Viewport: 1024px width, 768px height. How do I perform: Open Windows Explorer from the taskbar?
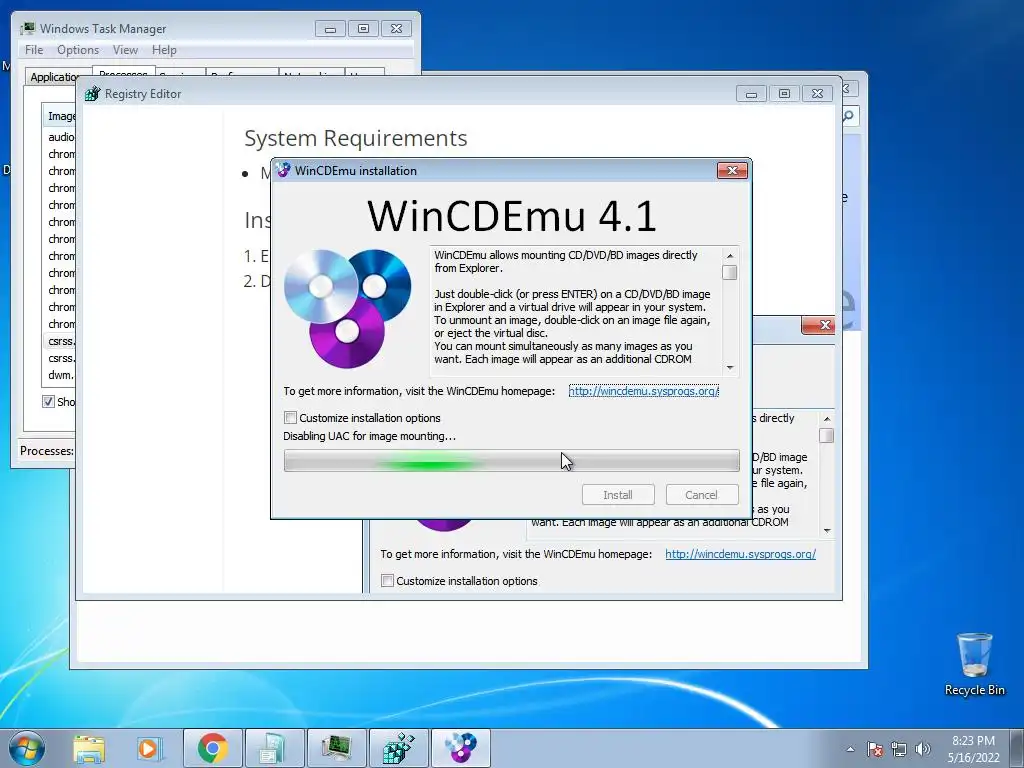(89, 748)
